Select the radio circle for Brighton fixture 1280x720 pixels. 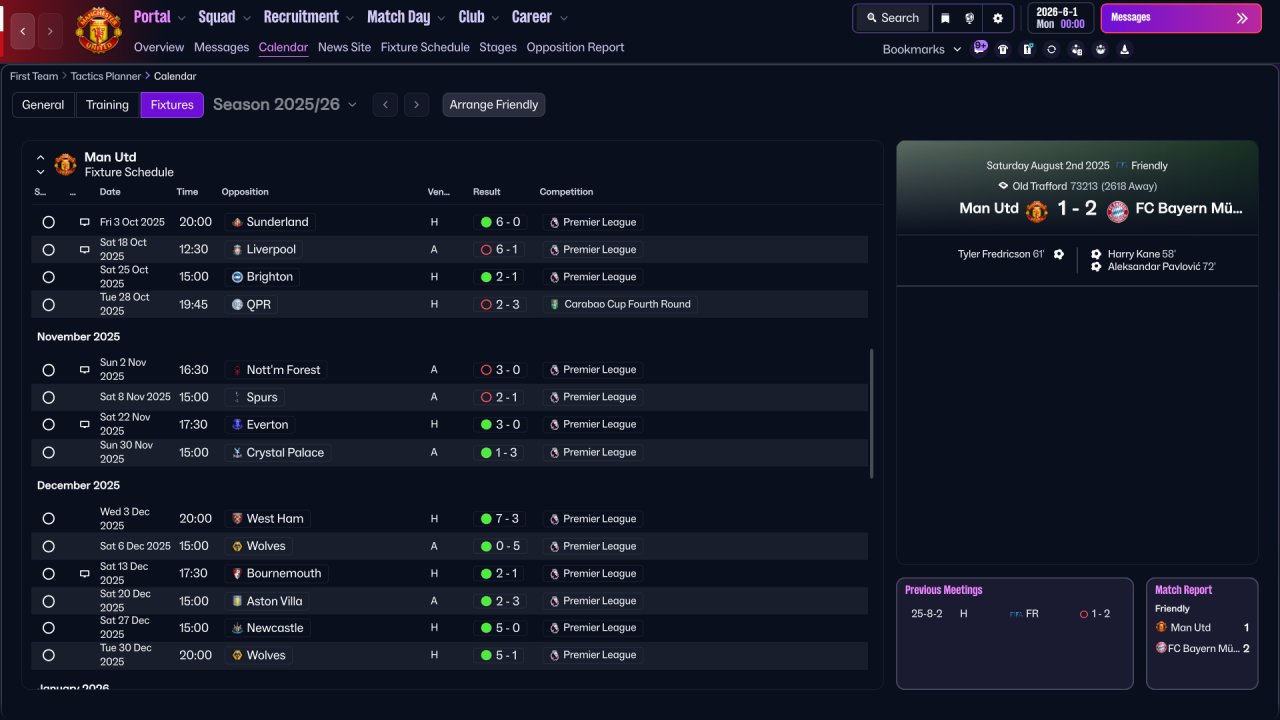[x=48, y=277]
